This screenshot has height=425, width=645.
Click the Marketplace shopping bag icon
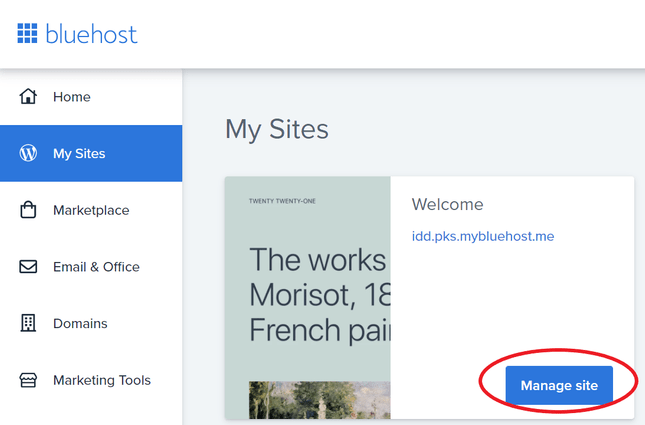pos(28,210)
